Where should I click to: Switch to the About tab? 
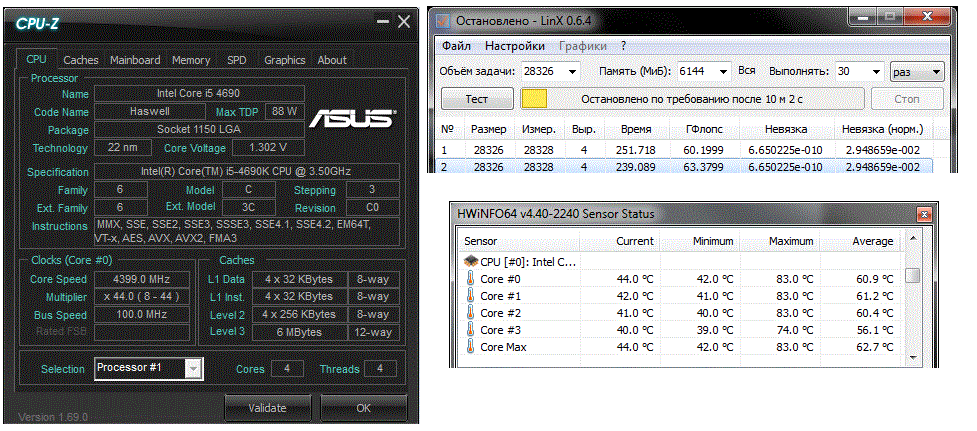[x=332, y=60]
